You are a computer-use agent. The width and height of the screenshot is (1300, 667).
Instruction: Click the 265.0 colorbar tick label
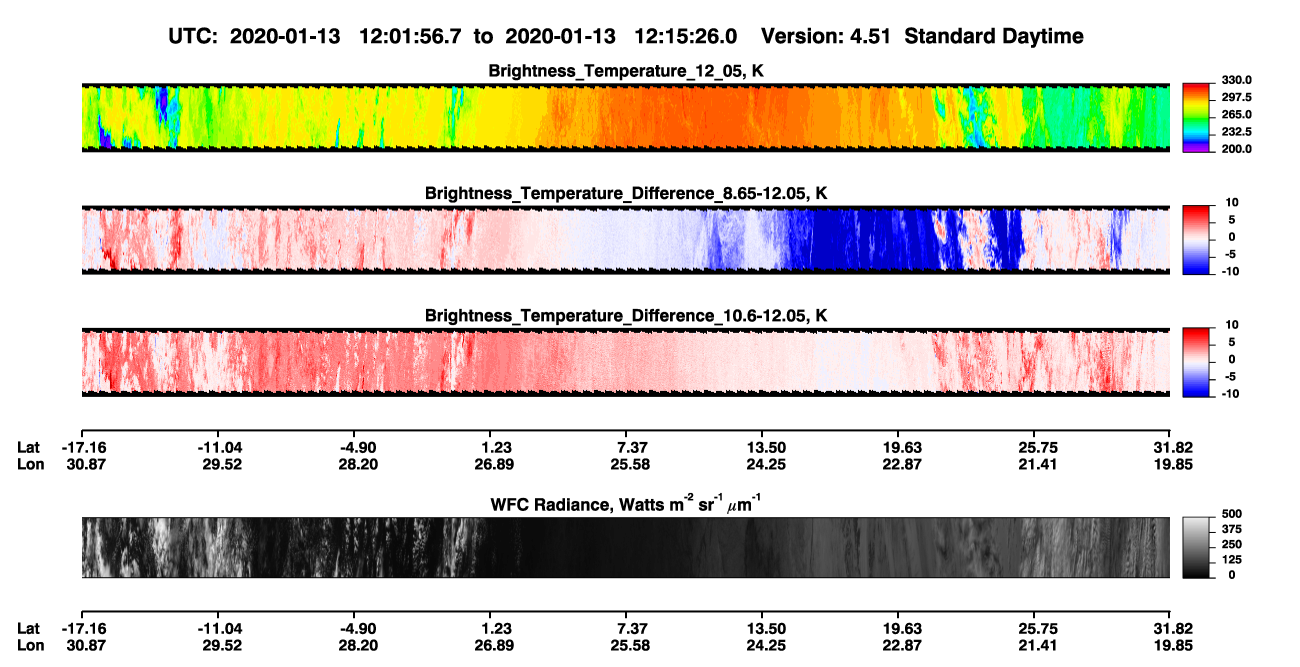pos(1236,115)
